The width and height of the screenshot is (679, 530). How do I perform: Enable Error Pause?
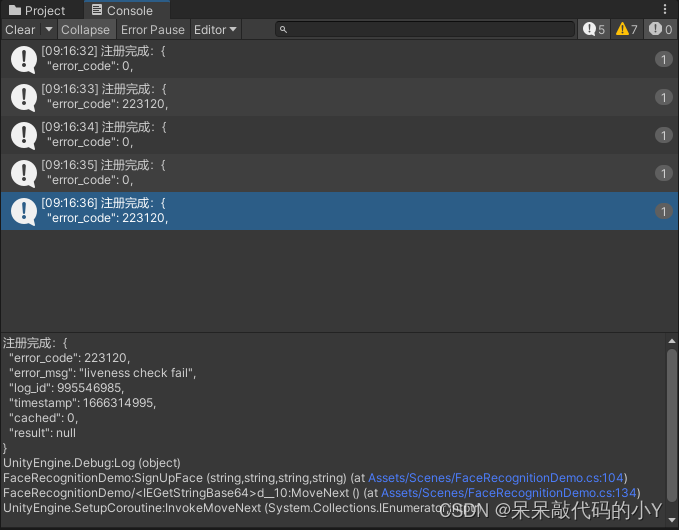click(x=153, y=30)
